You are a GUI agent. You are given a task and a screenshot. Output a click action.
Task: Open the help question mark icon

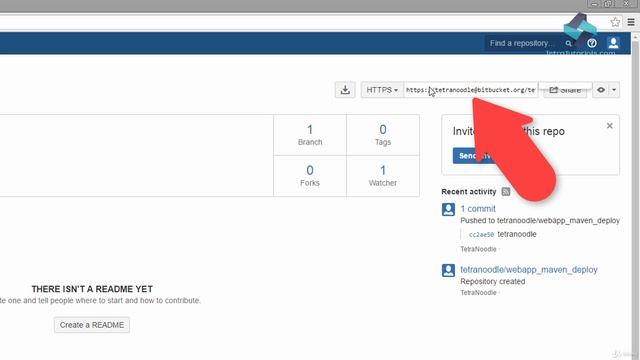pos(592,43)
